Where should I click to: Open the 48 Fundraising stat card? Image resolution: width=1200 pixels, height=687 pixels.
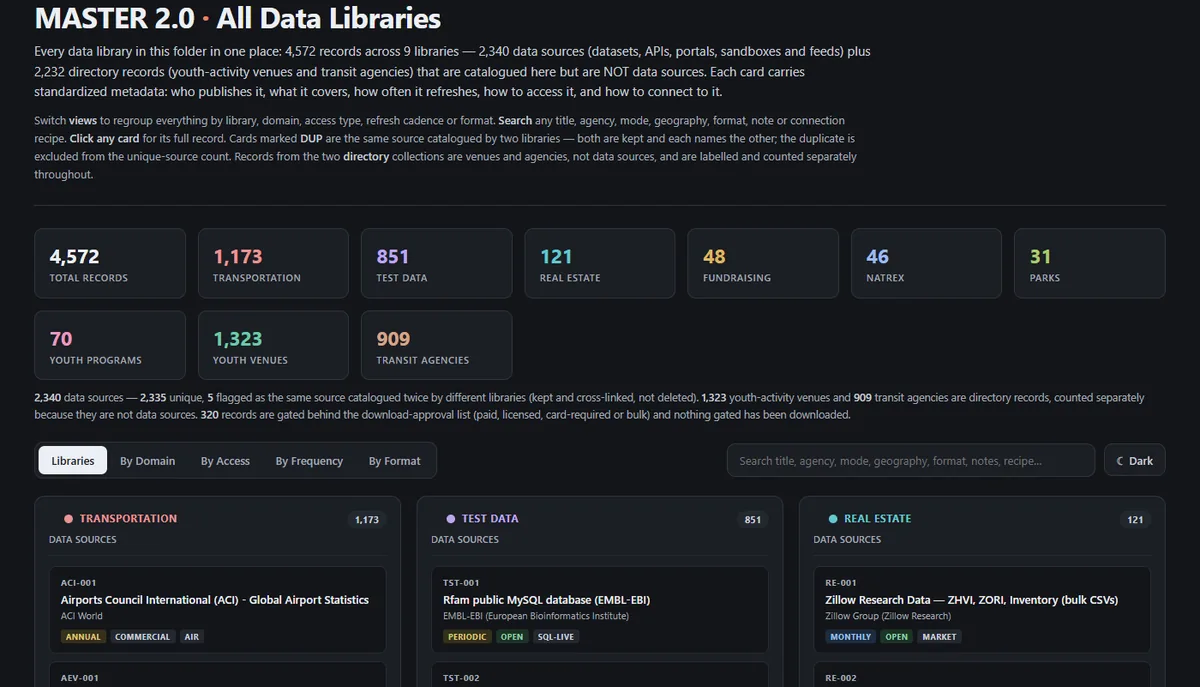(x=763, y=263)
